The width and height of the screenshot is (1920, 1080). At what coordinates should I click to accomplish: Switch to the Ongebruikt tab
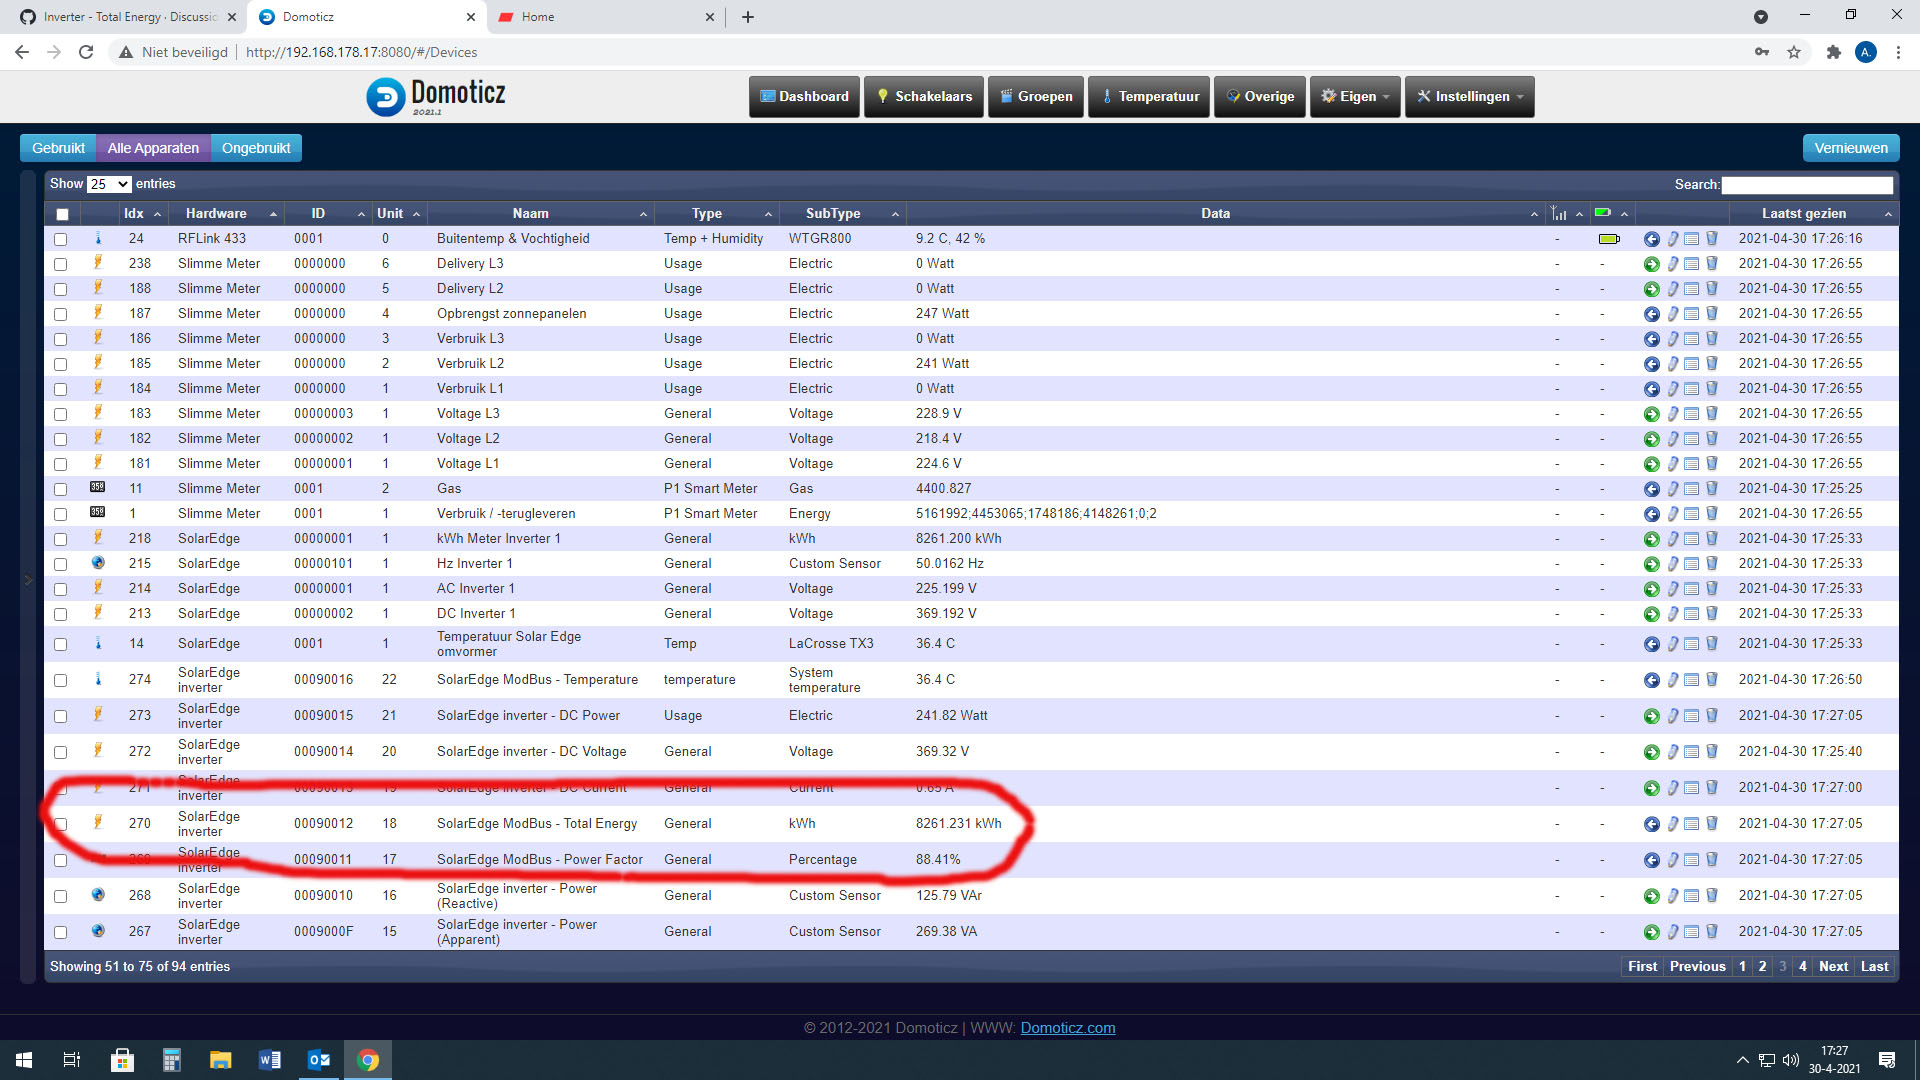point(256,148)
